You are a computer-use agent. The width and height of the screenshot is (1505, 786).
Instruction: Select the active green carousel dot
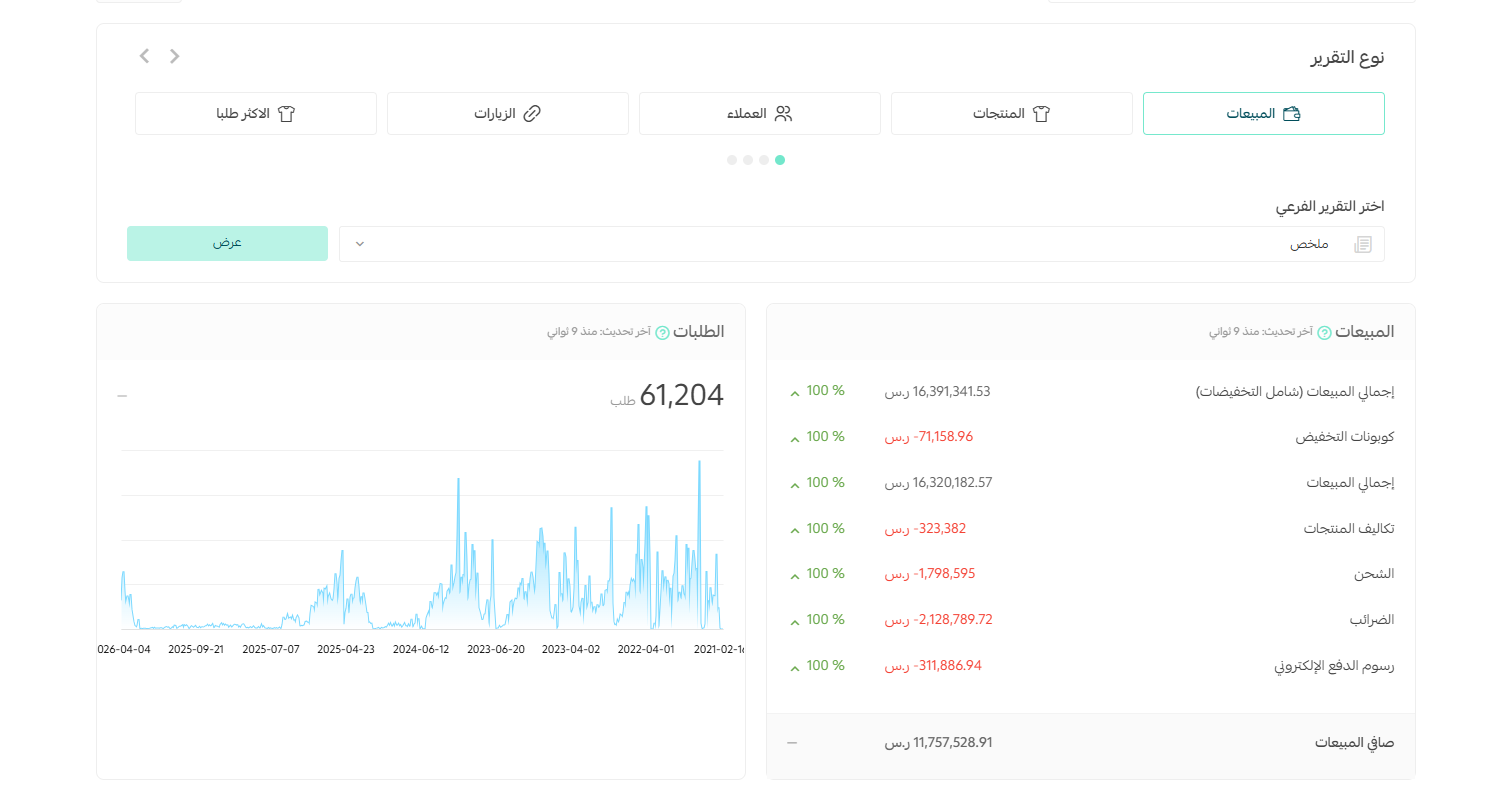tap(780, 160)
